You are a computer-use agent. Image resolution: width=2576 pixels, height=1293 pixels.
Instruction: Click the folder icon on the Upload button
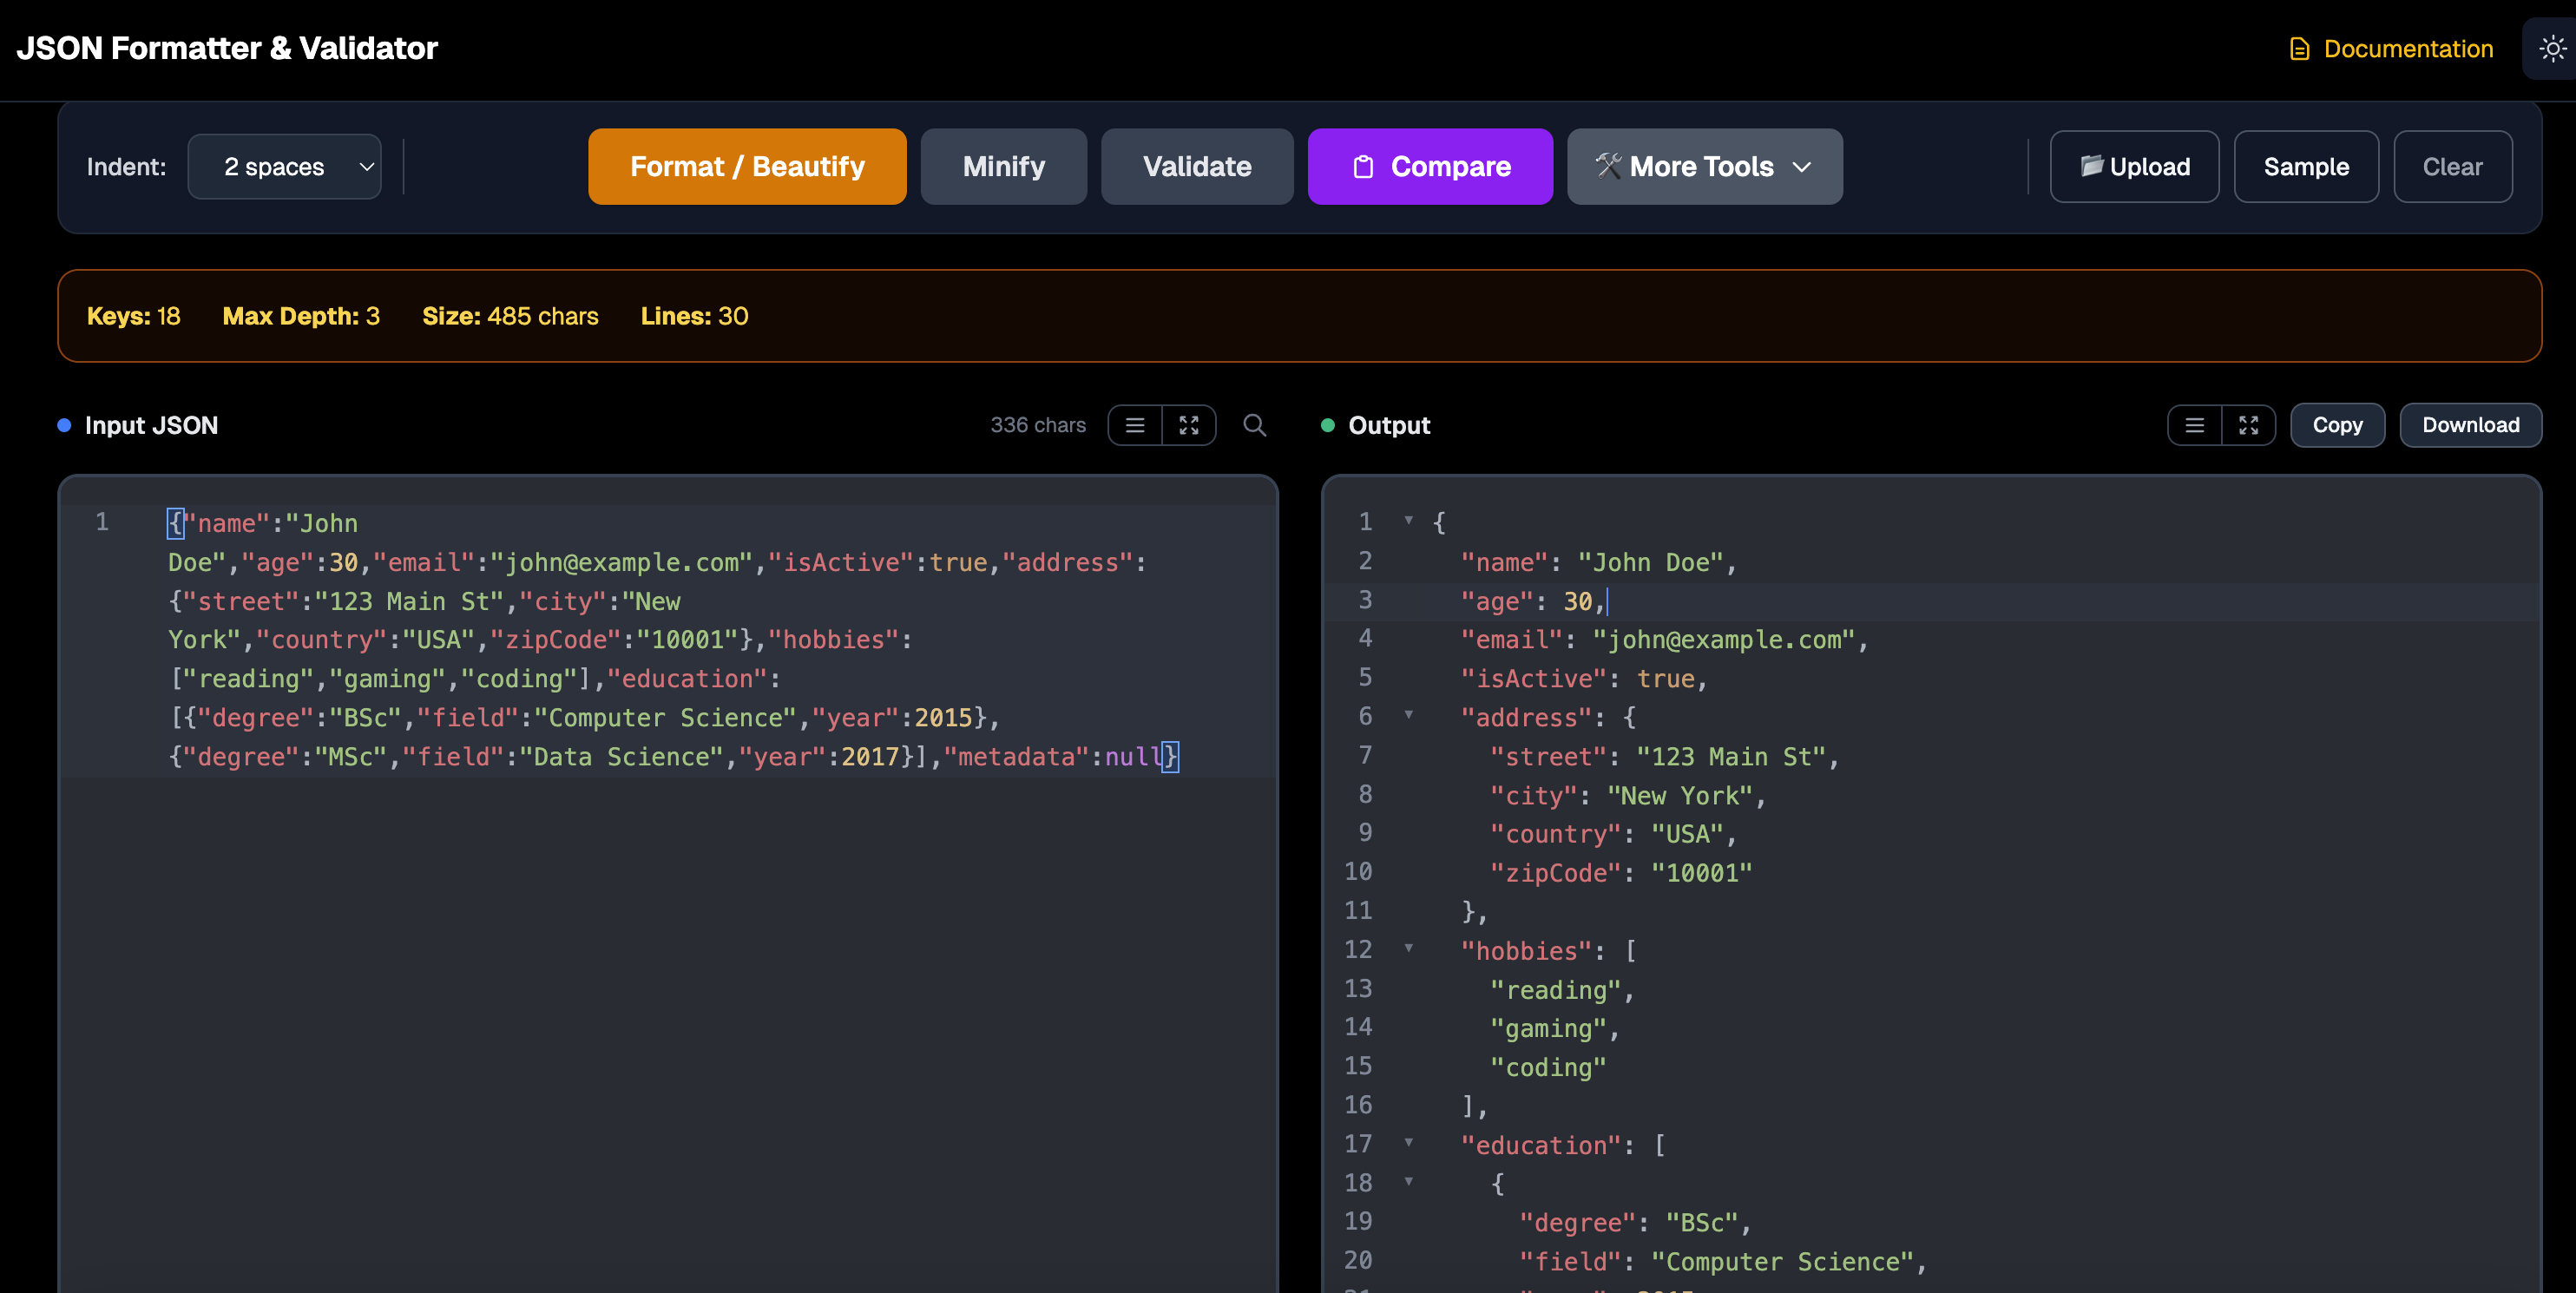(2094, 166)
